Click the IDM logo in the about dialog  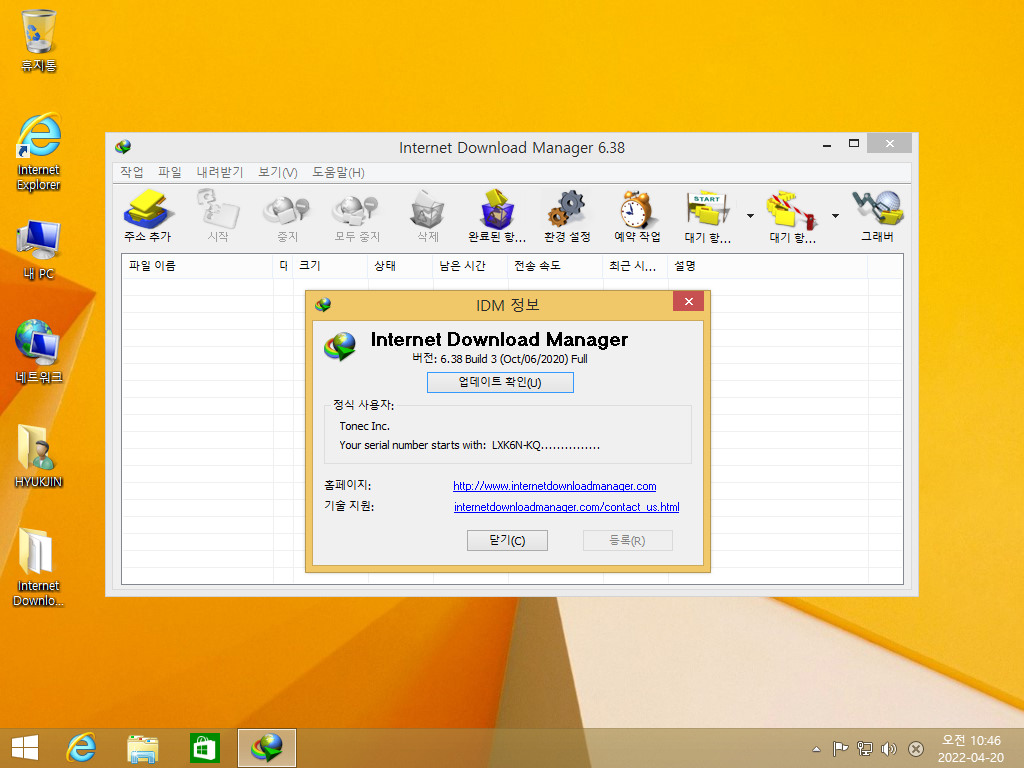pyautogui.click(x=340, y=346)
